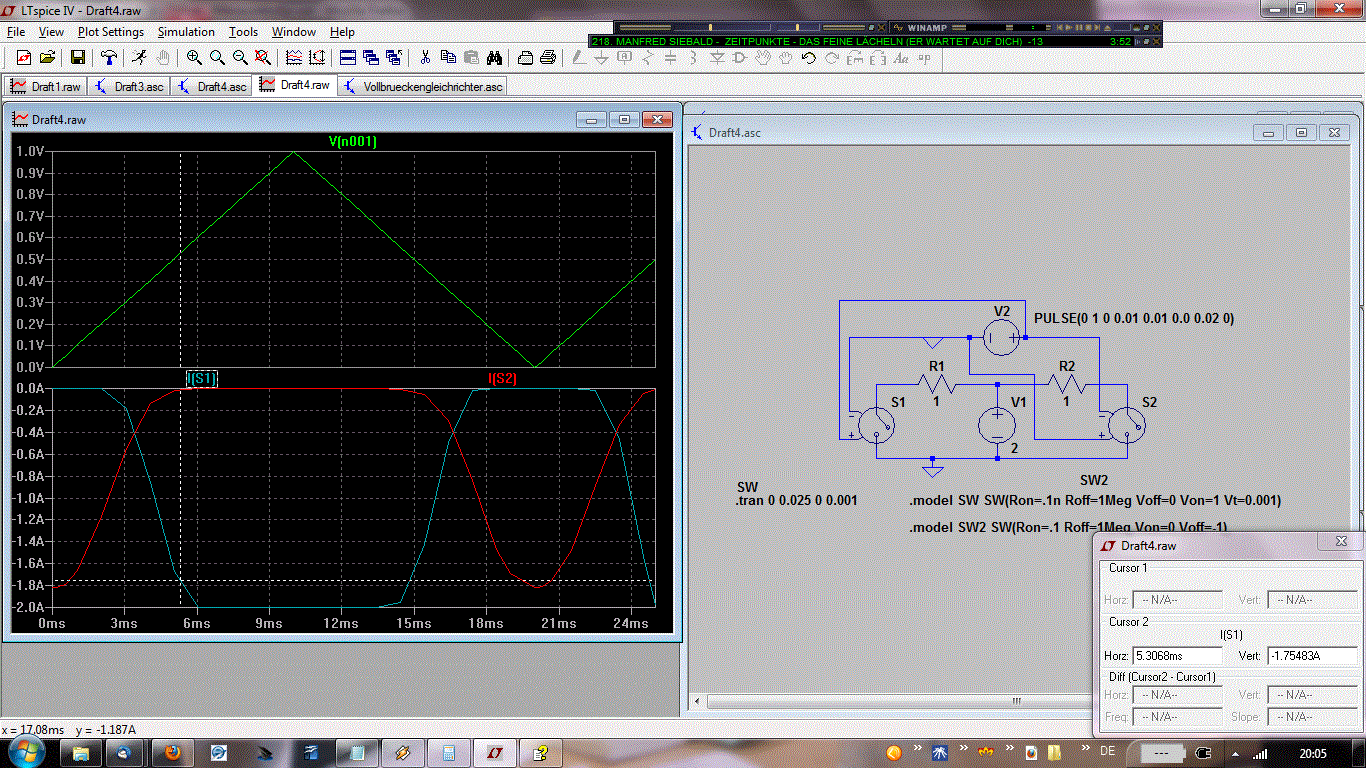
Task: Select the Wire drawing tool
Action: 576,58
